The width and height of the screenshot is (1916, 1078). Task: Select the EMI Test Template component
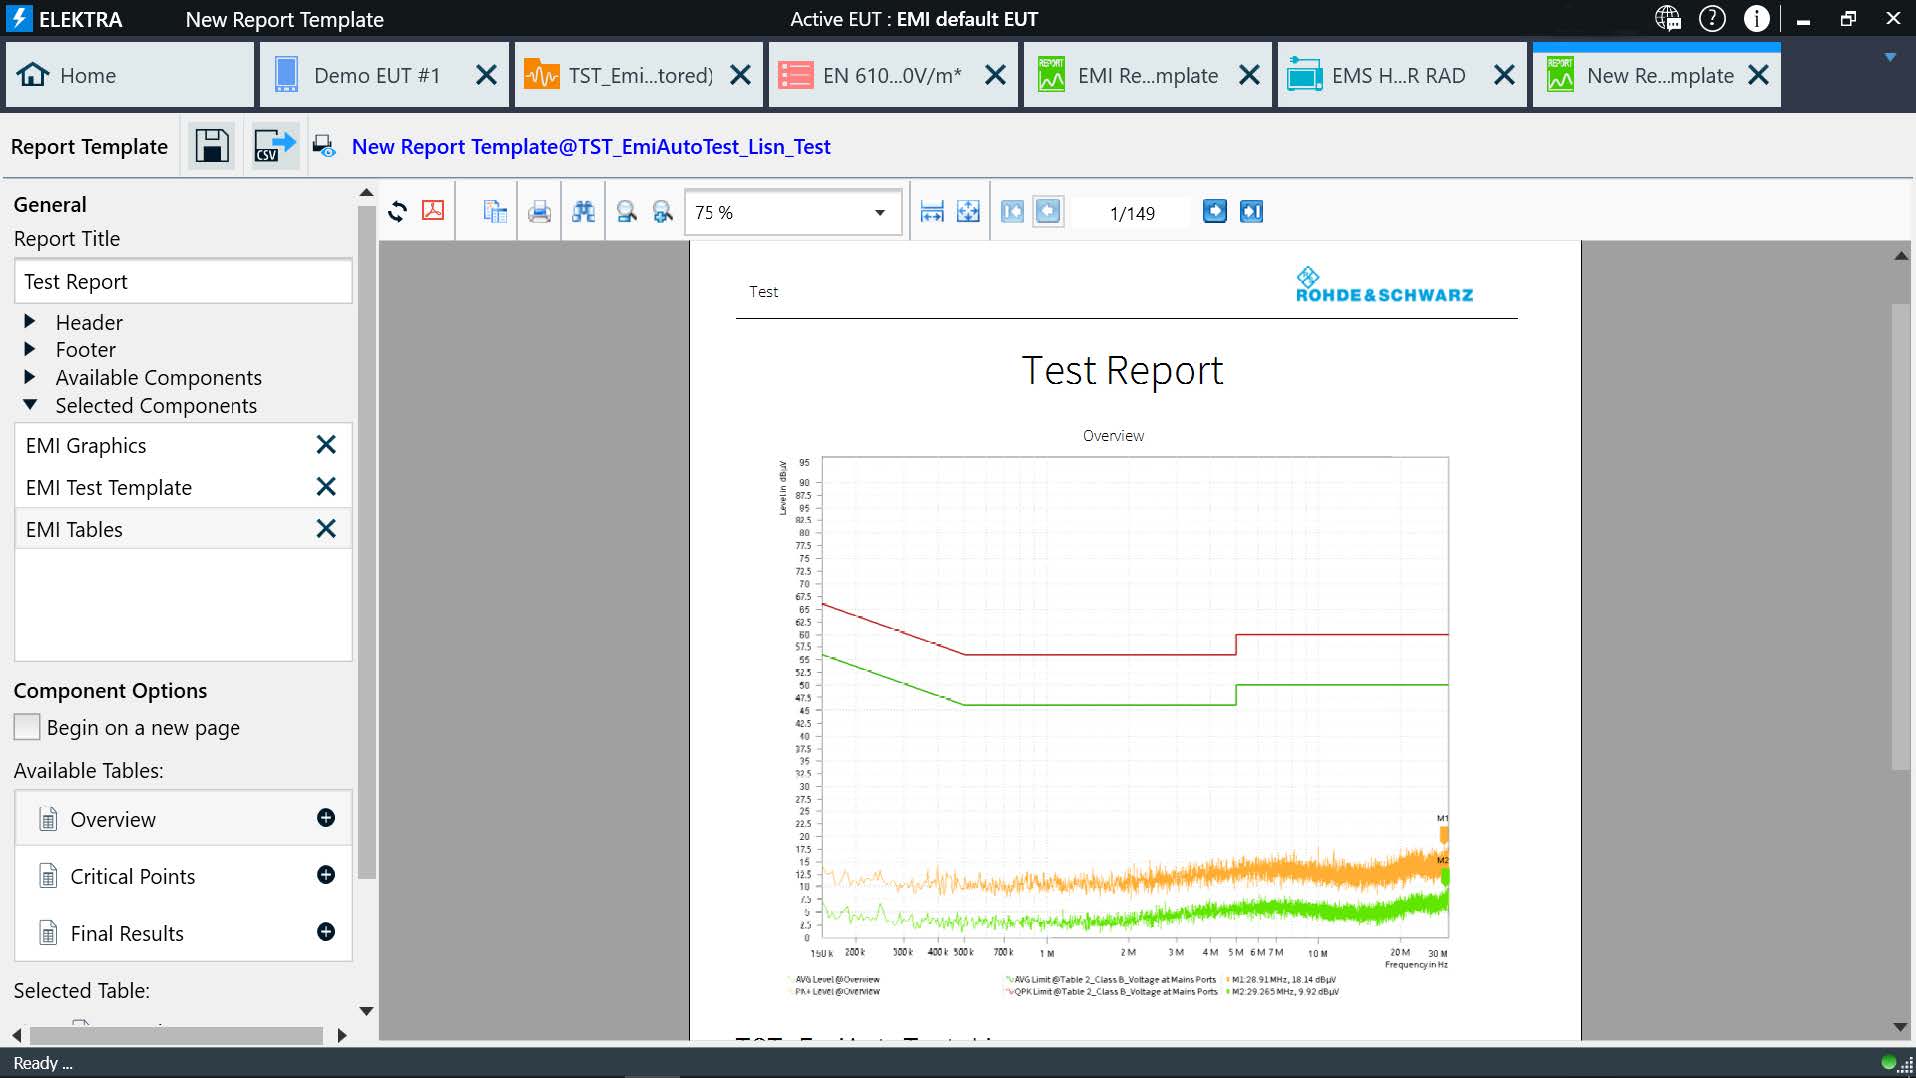[109, 488]
